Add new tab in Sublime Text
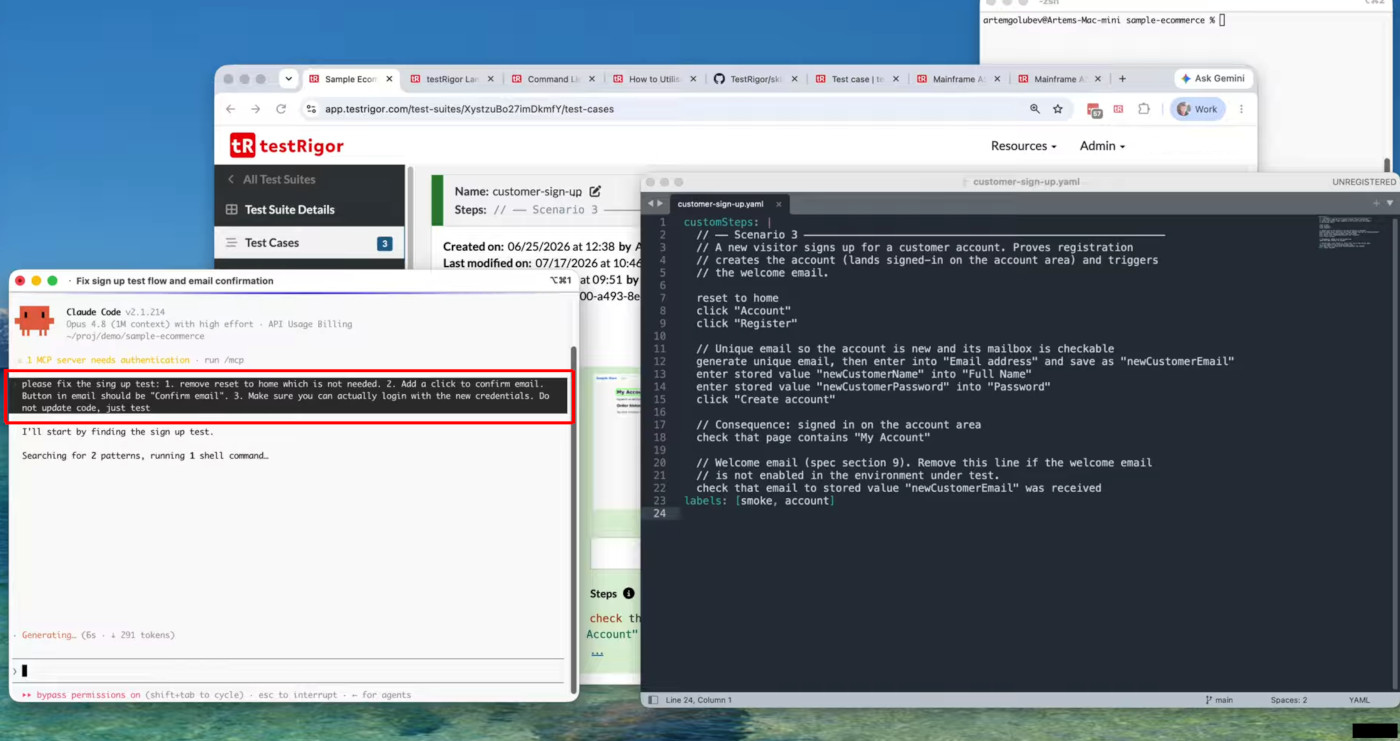This screenshot has width=1400, height=741. [1376, 203]
